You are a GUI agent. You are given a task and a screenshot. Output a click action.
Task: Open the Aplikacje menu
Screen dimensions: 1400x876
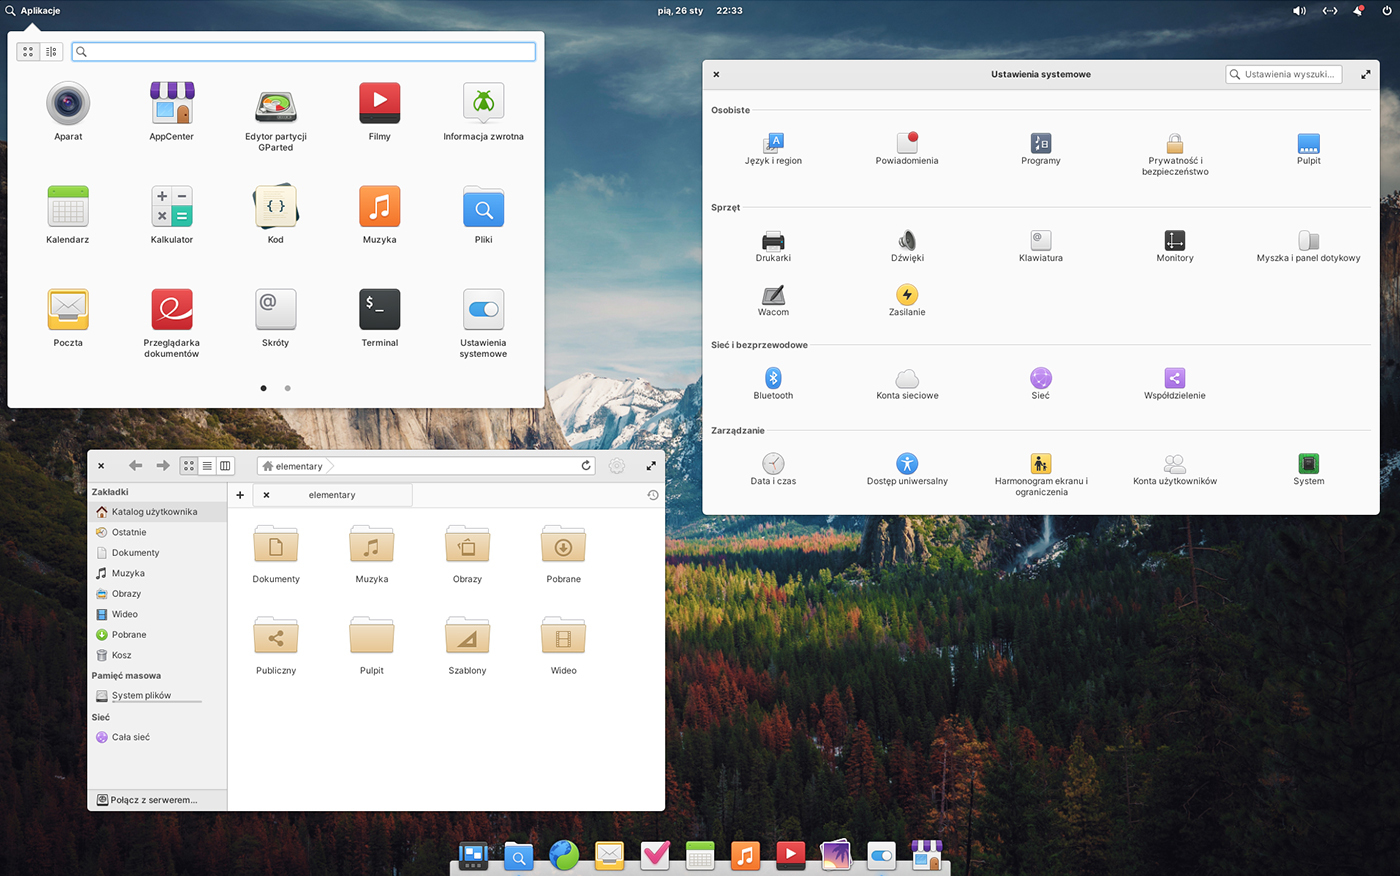click(x=33, y=11)
